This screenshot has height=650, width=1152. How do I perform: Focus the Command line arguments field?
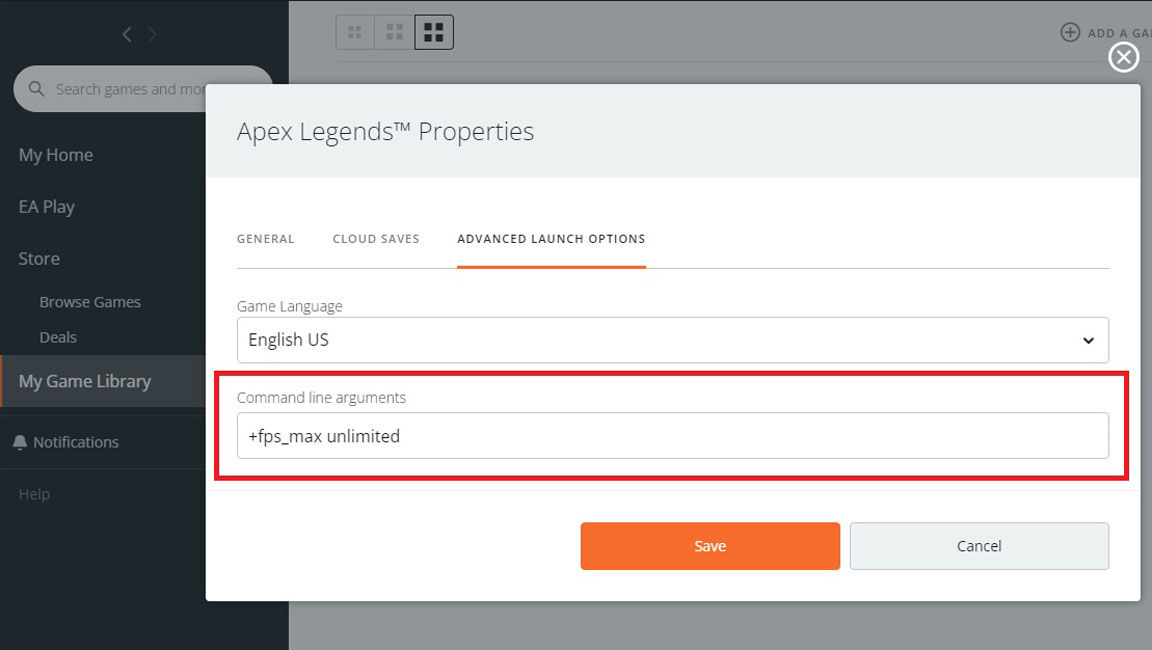tap(672, 436)
